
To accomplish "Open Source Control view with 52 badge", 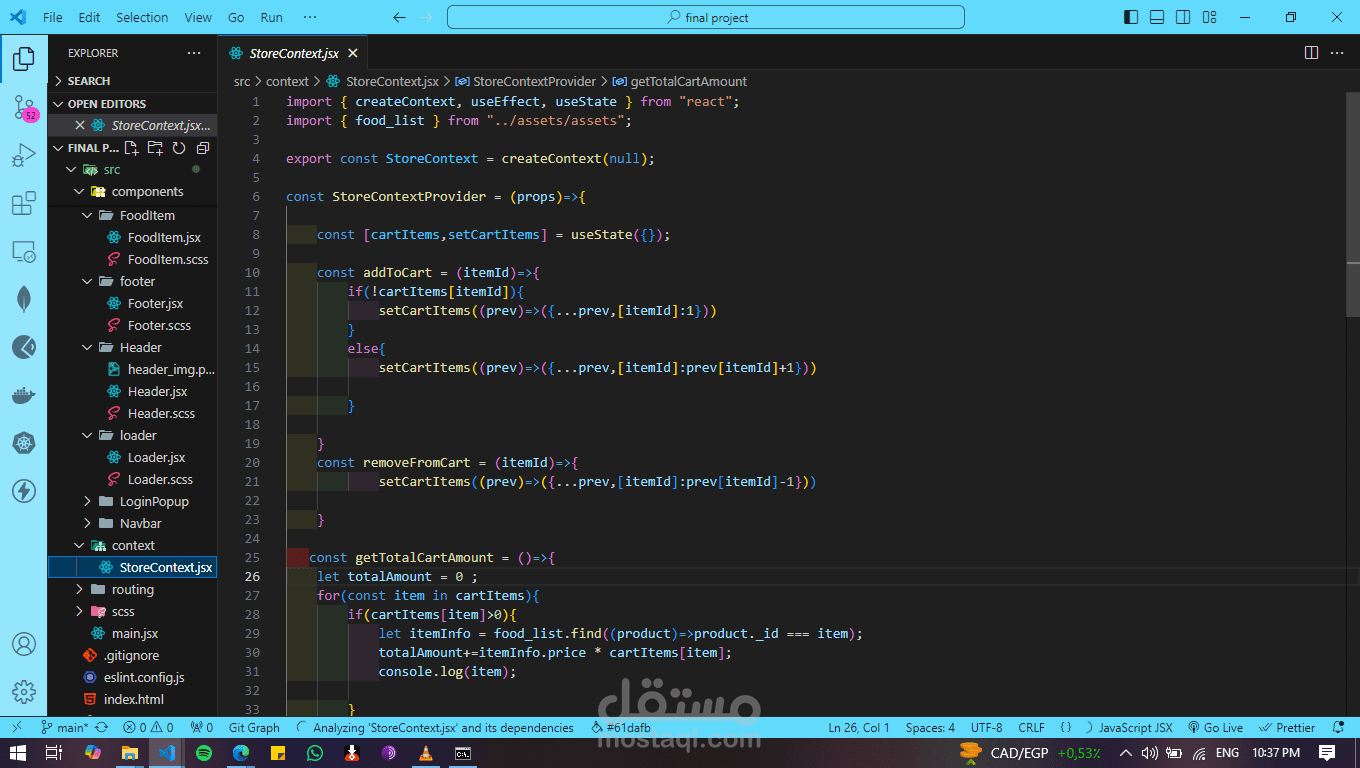I will click(x=24, y=108).
